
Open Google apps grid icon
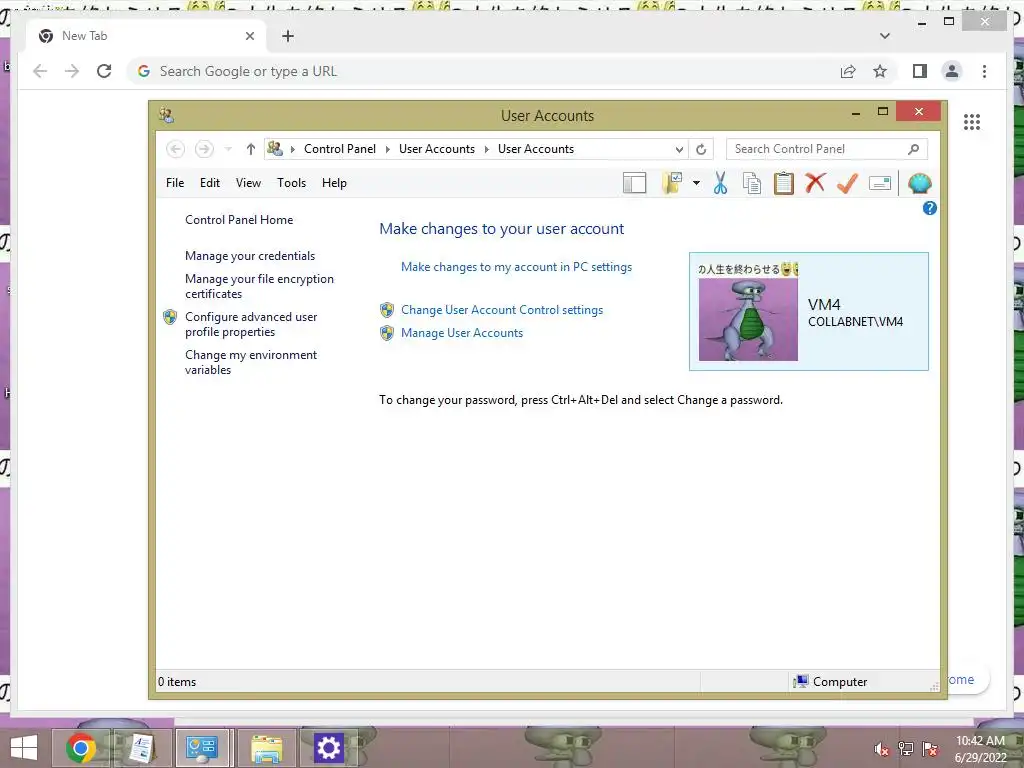tap(972, 121)
